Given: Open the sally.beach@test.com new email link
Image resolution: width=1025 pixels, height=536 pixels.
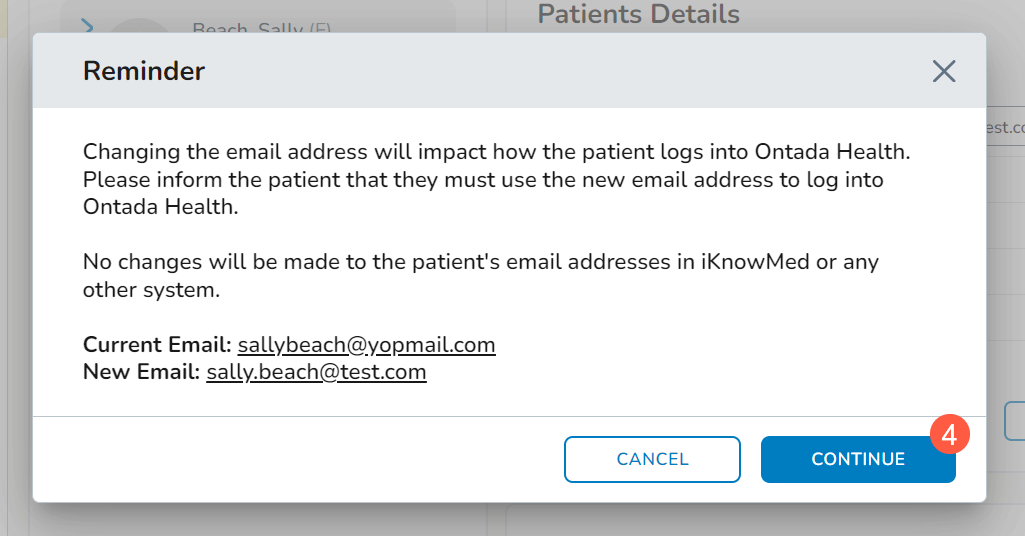Looking at the screenshot, I should pyautogui.click(x=316, y=372).
